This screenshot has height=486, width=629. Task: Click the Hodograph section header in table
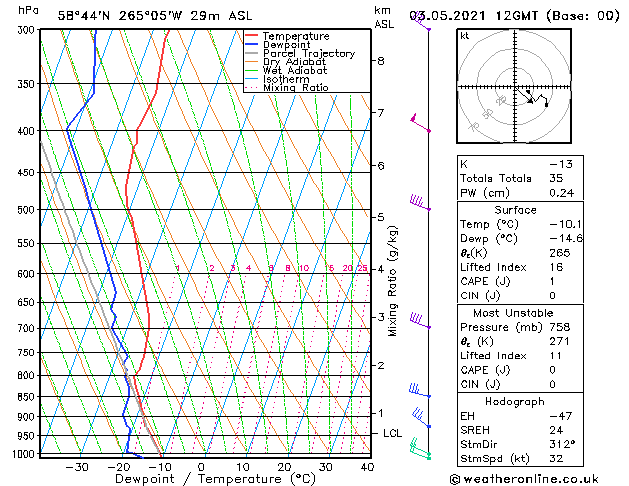coord(510,401)
